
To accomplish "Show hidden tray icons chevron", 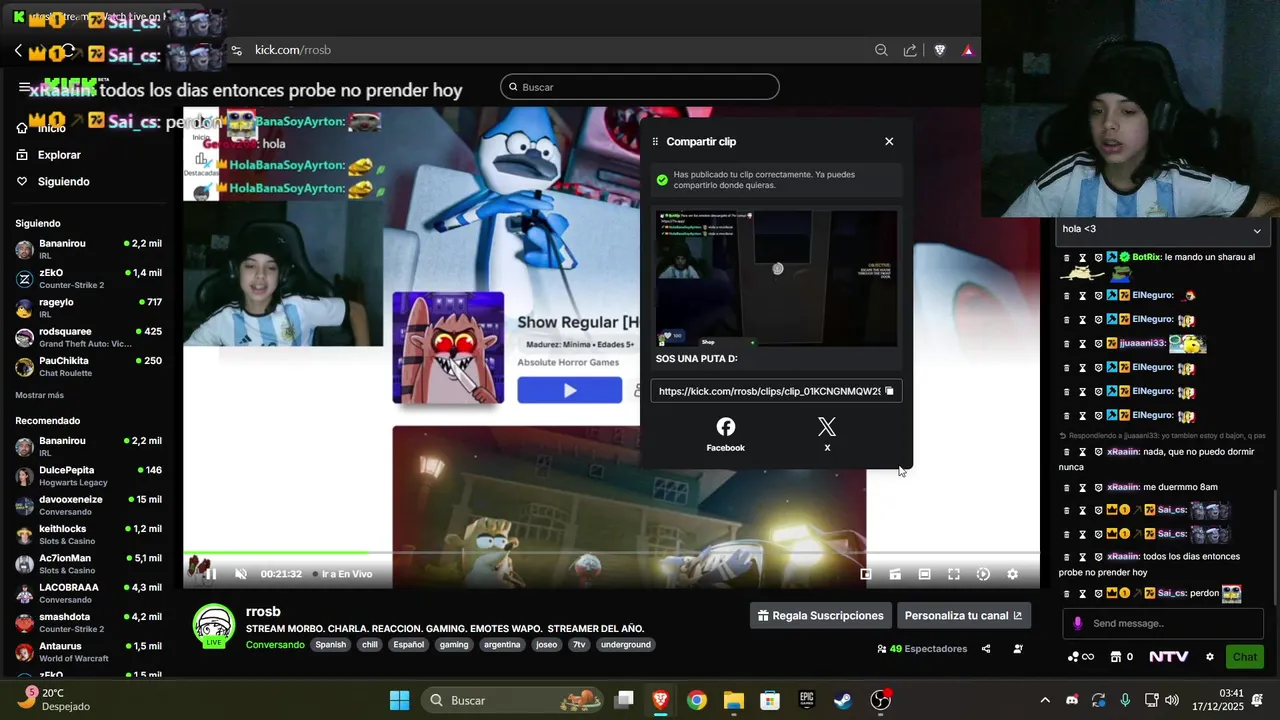I will [x=1045, y=700].
